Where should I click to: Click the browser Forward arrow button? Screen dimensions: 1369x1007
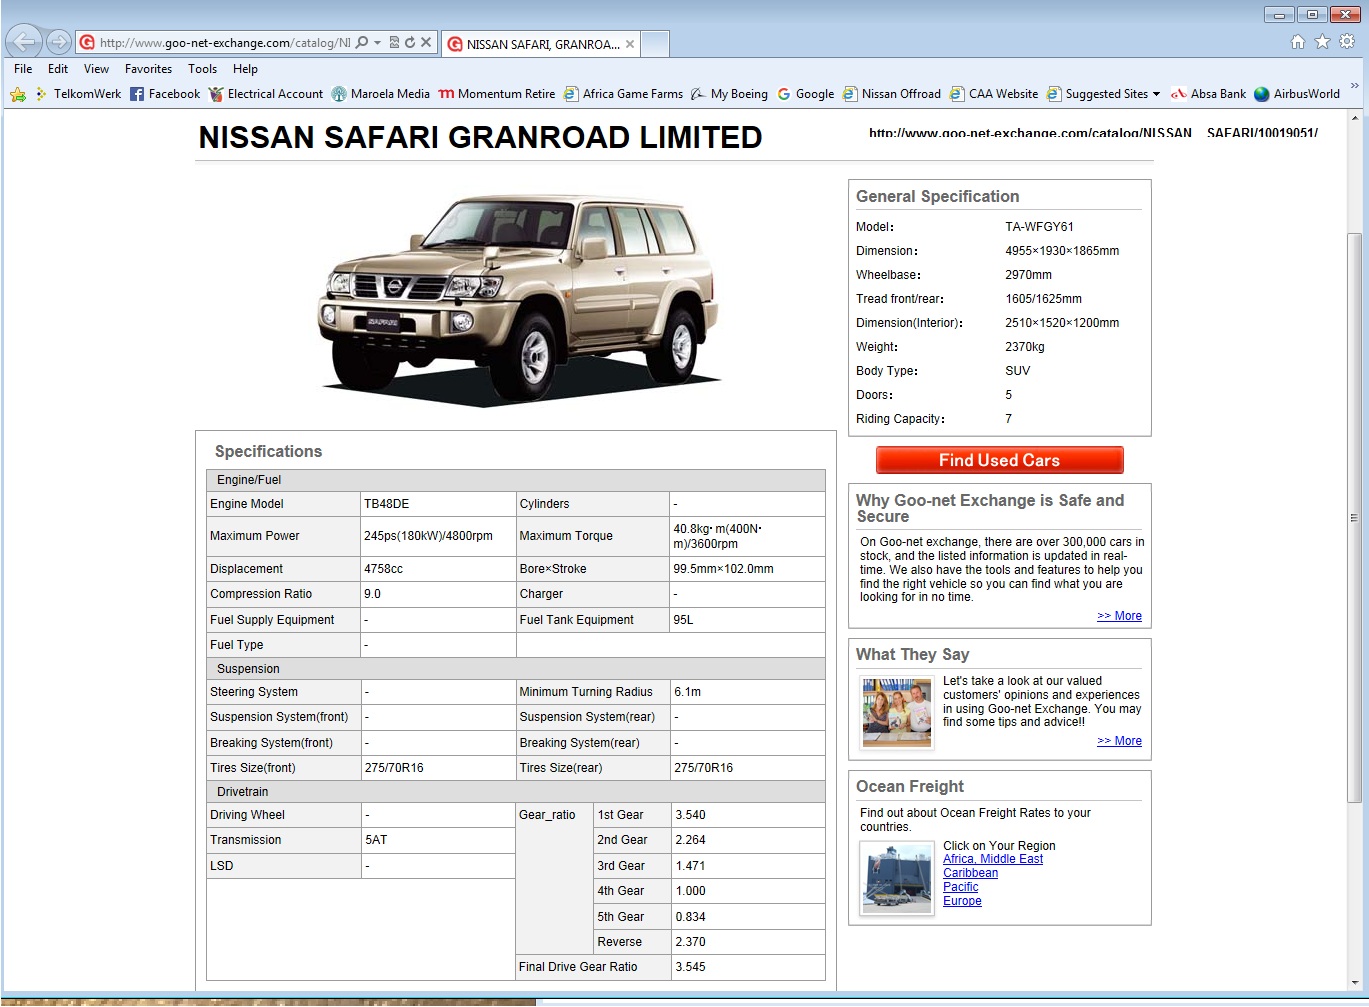tap(59, 42)
